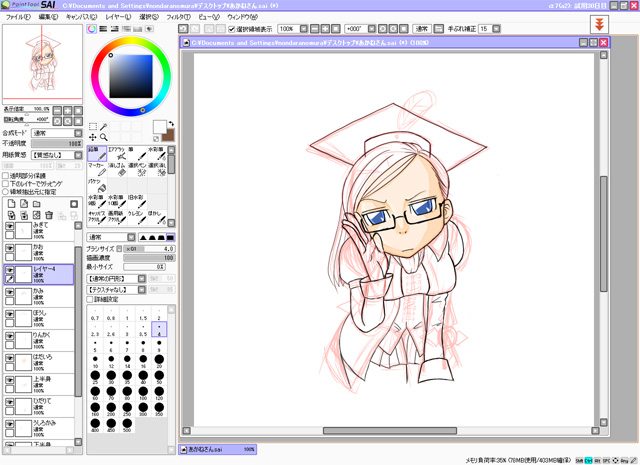Hide the かお layer
The height and width of the screenshot is (465, 640).
point(10,248)
